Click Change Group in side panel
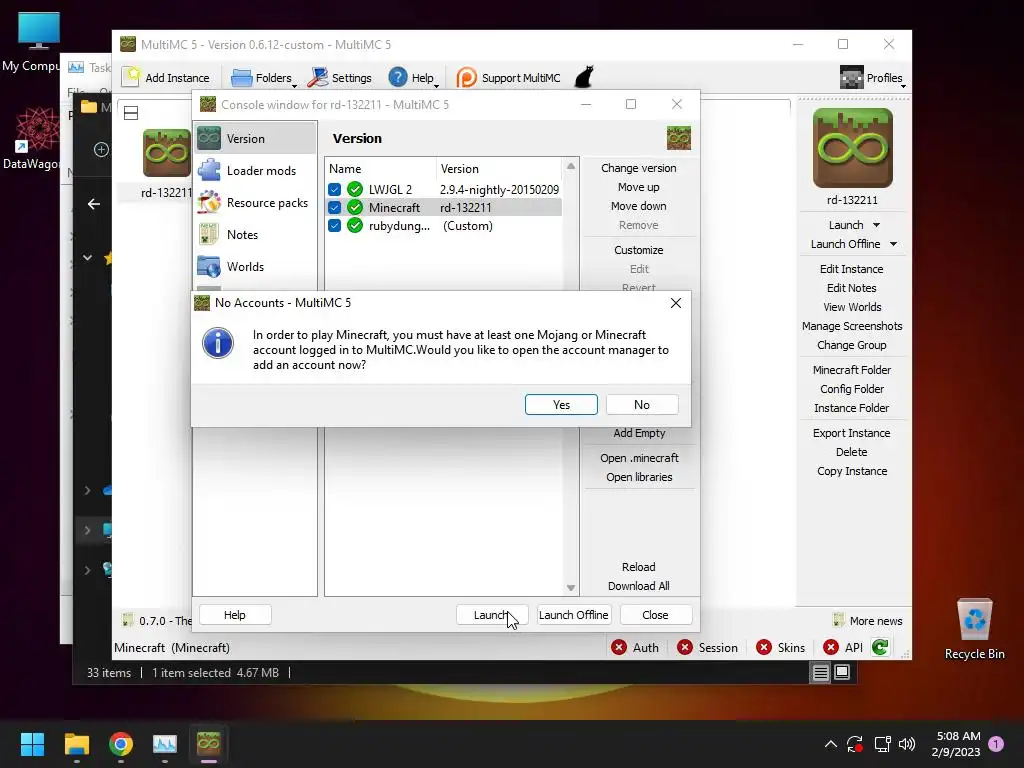This screenshot has width=1024, height=768. [x=852, y=345]
